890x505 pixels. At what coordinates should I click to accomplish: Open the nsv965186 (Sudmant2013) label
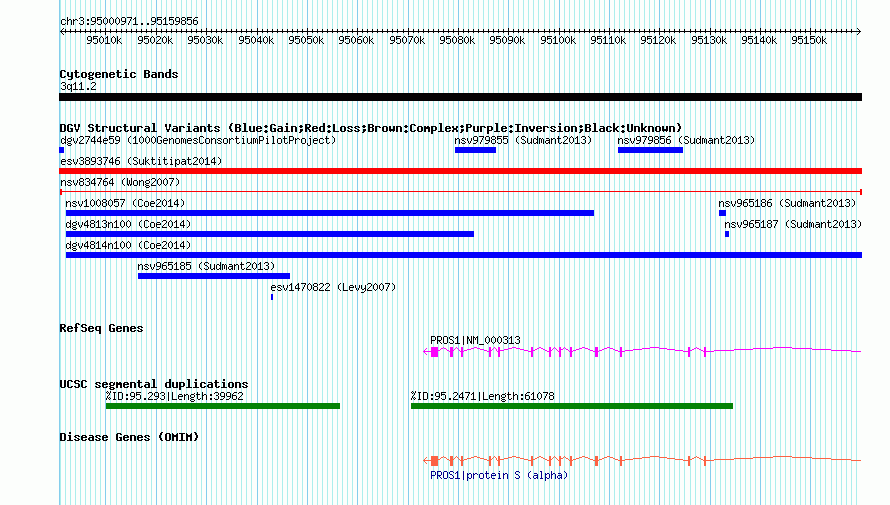(x=787, y=203)
